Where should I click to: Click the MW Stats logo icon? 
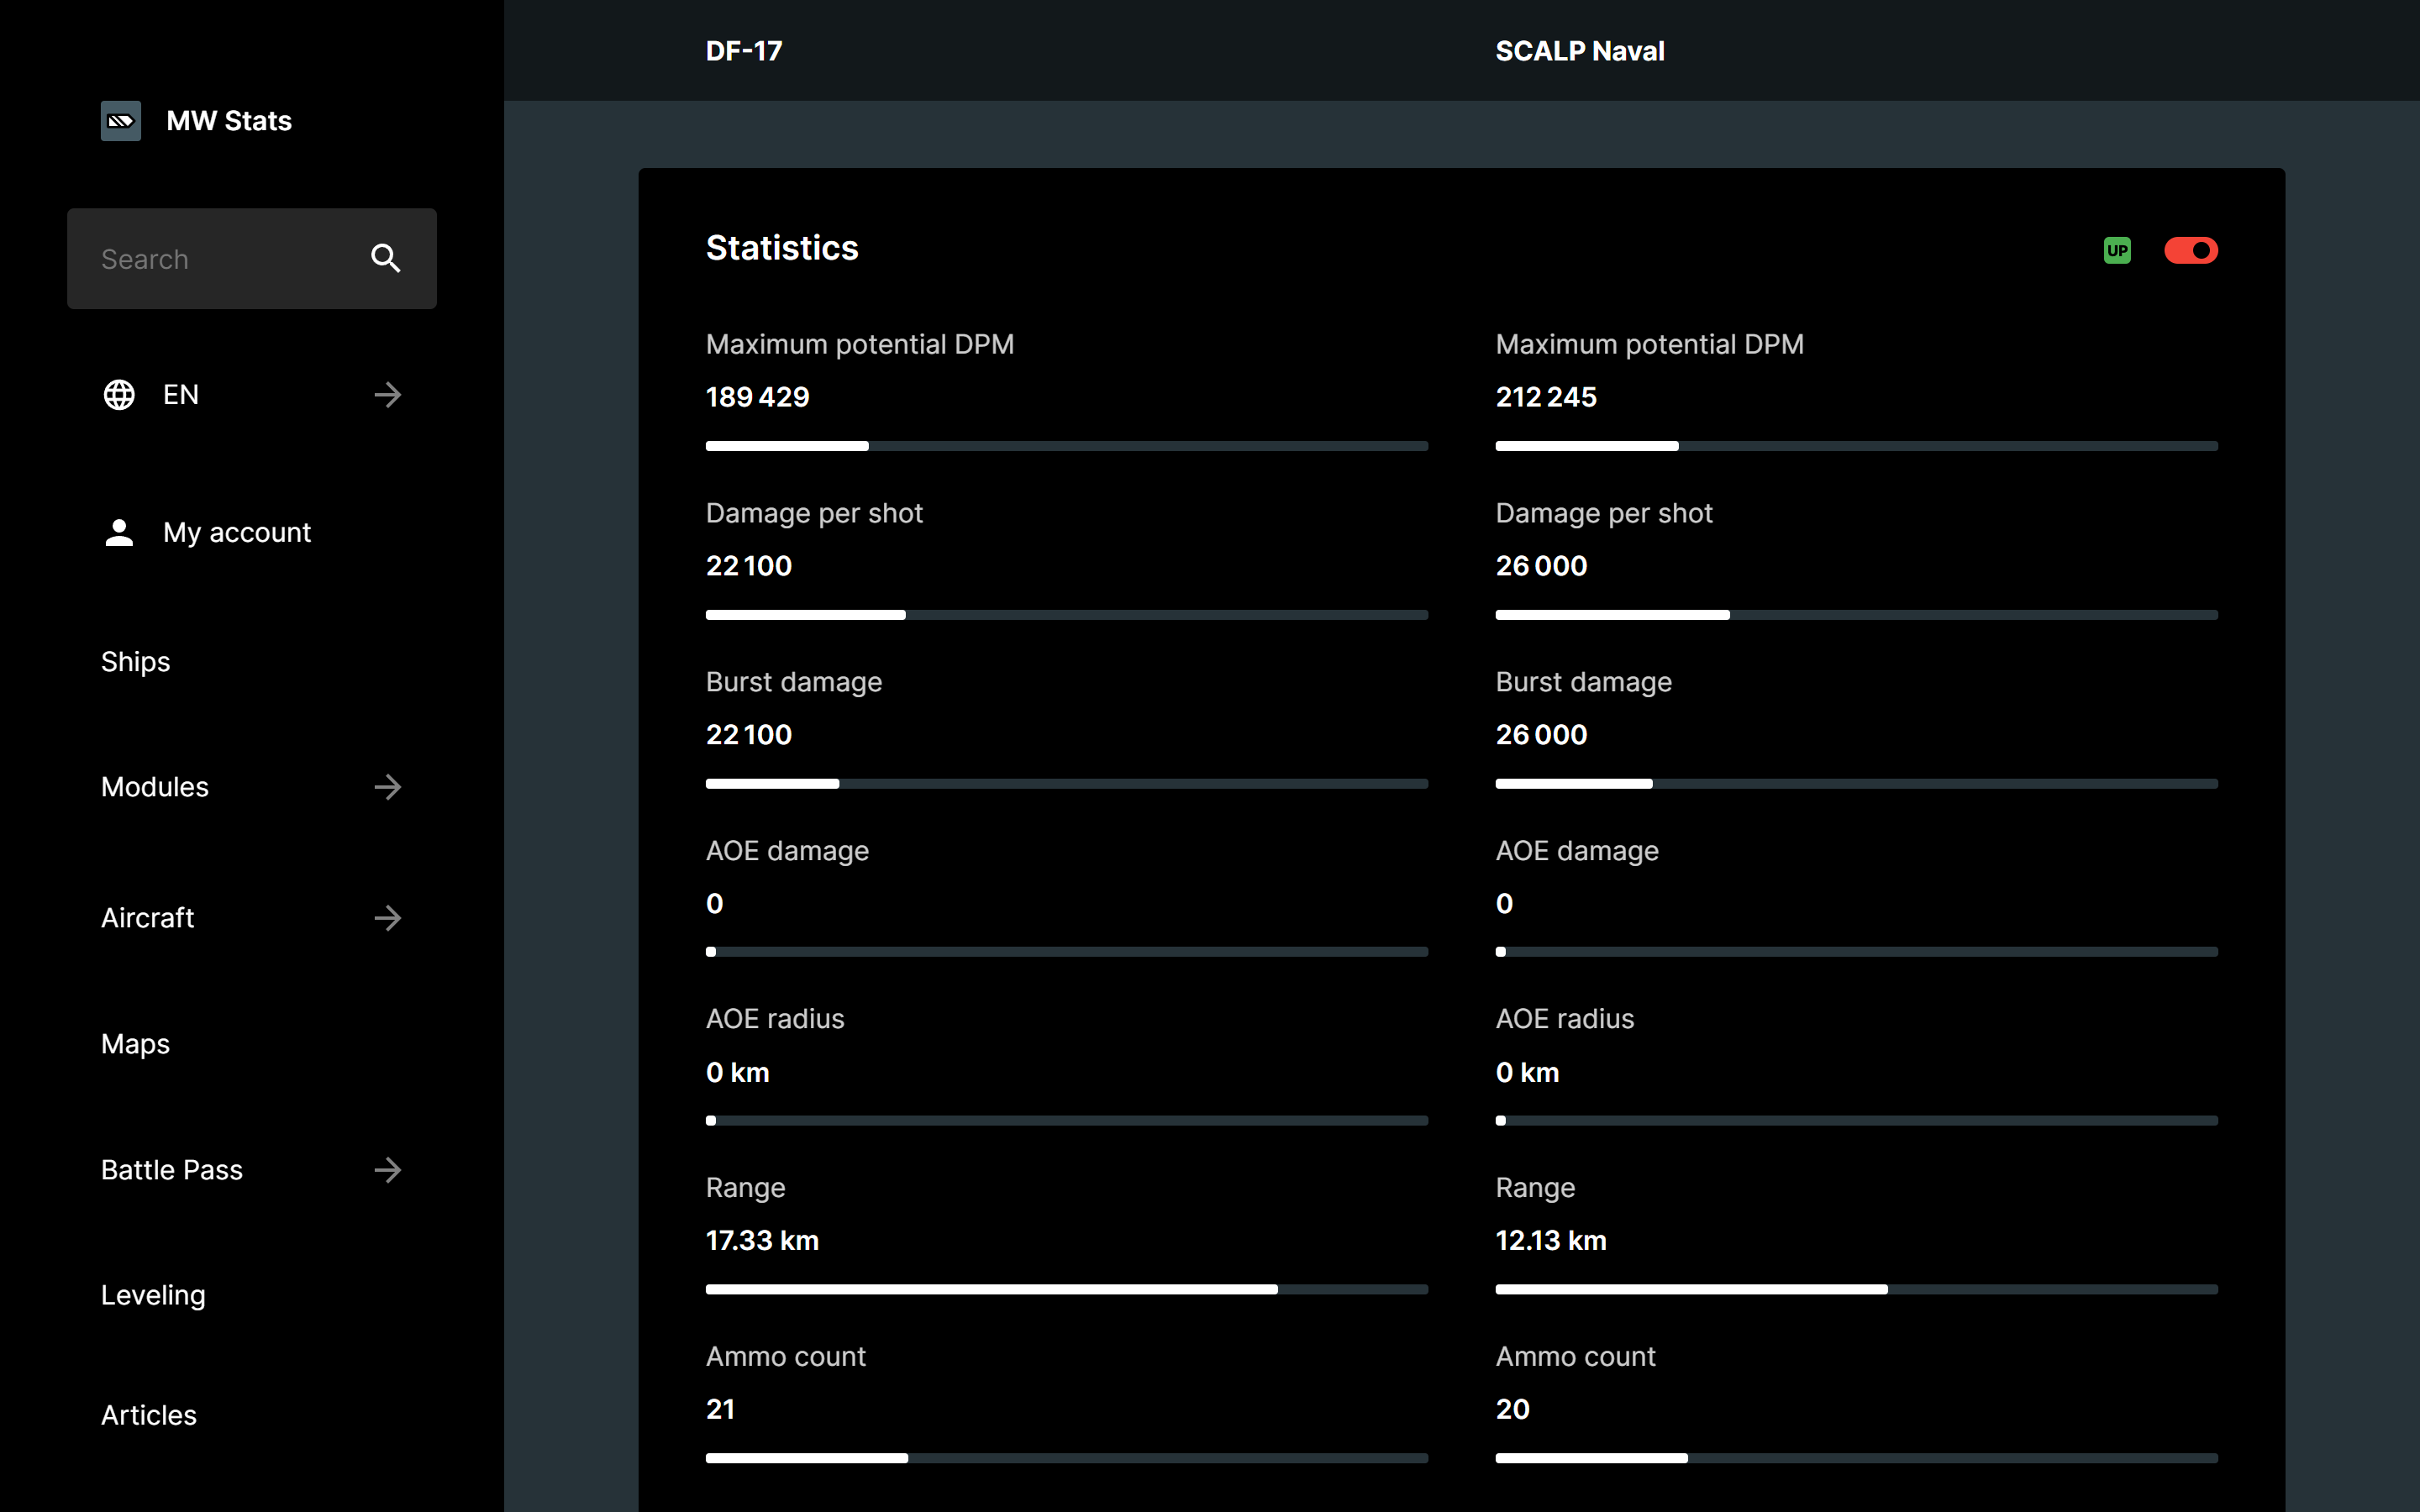(120, 121)
